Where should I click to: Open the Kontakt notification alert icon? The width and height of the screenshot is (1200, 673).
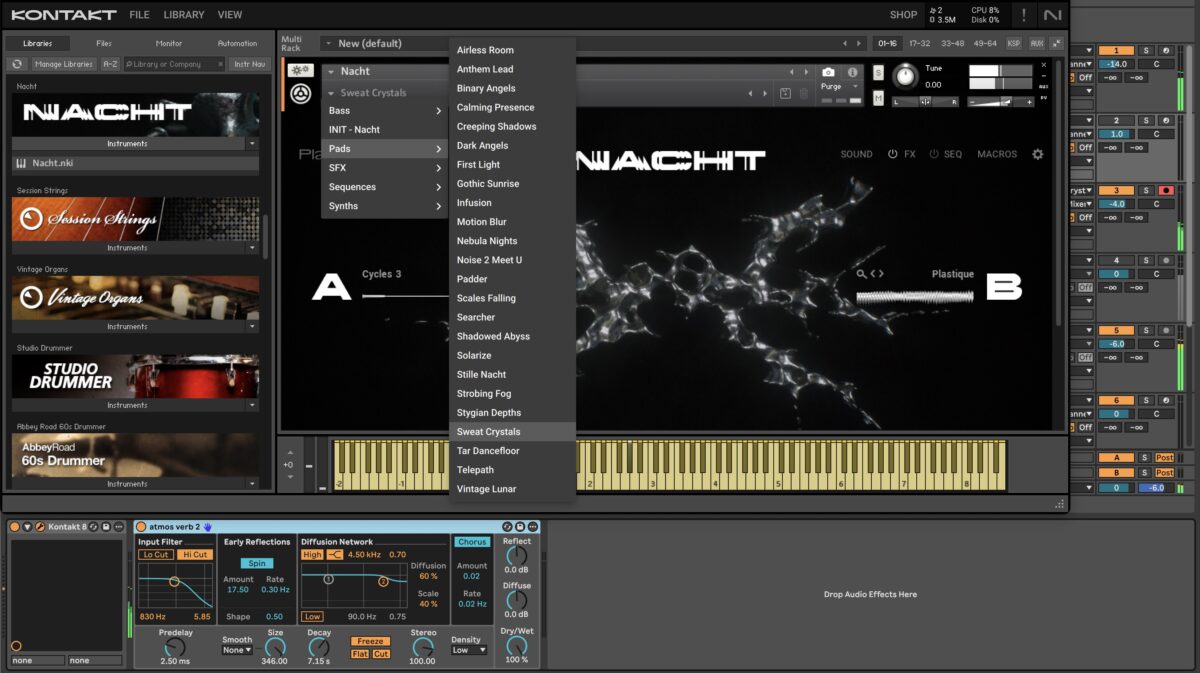coord(1022,15)
